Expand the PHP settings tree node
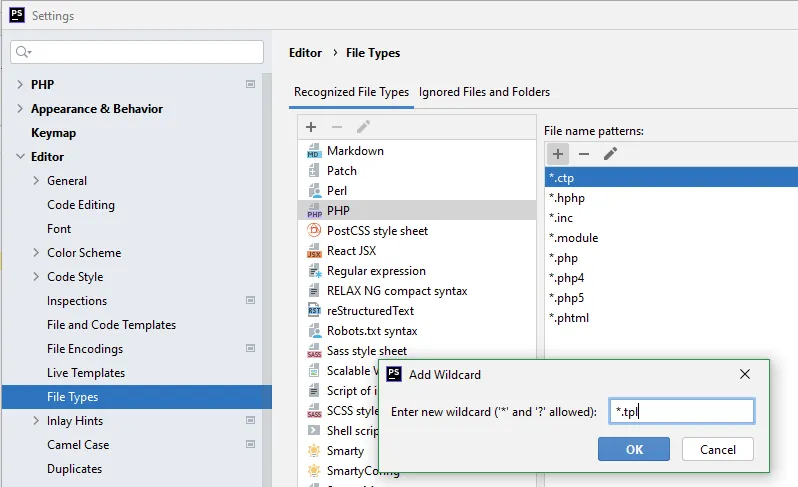Viewport: 798px width, 487px height. pos(20,85)
